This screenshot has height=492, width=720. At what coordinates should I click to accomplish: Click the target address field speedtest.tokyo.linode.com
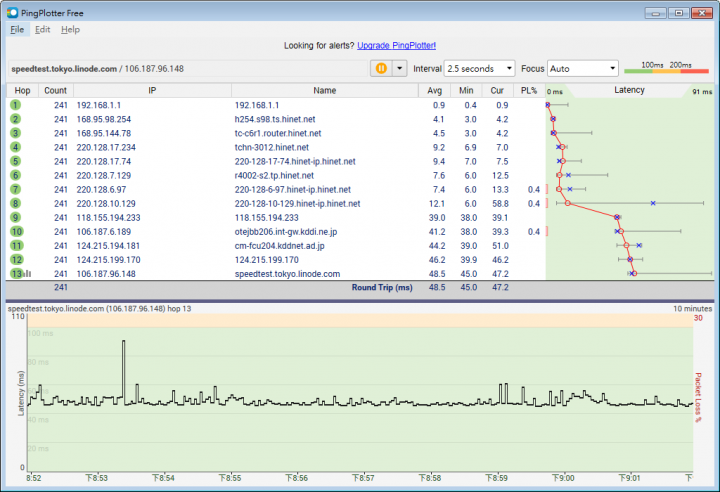[188, 68]
